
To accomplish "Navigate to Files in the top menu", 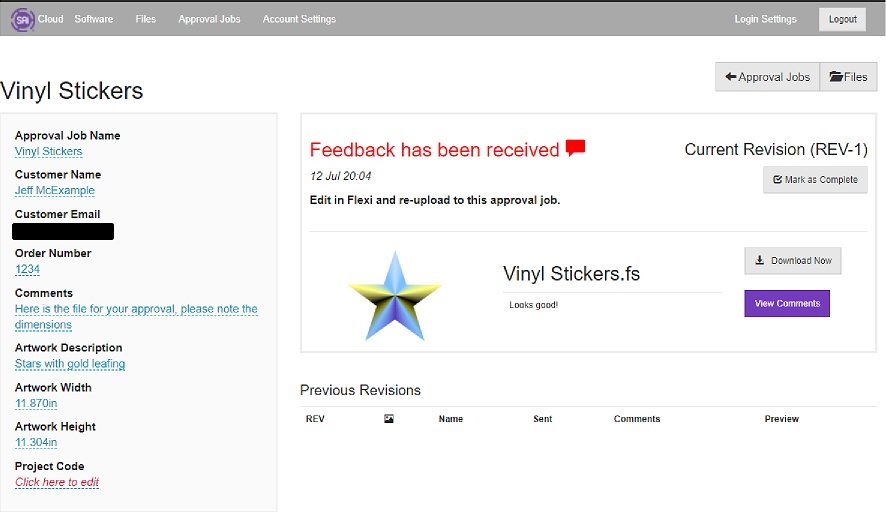I will tap(146, 19).
